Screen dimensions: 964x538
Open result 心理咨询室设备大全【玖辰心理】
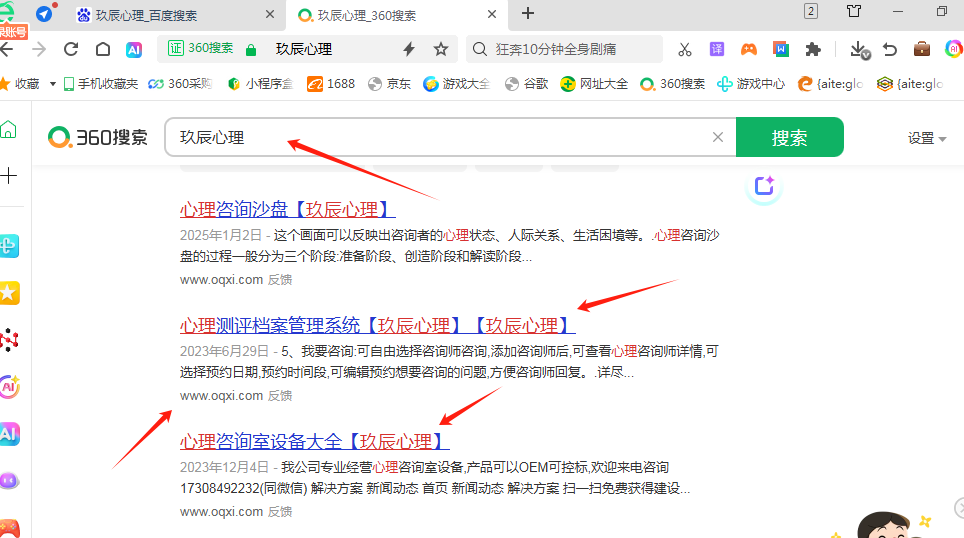click(314, 441)
